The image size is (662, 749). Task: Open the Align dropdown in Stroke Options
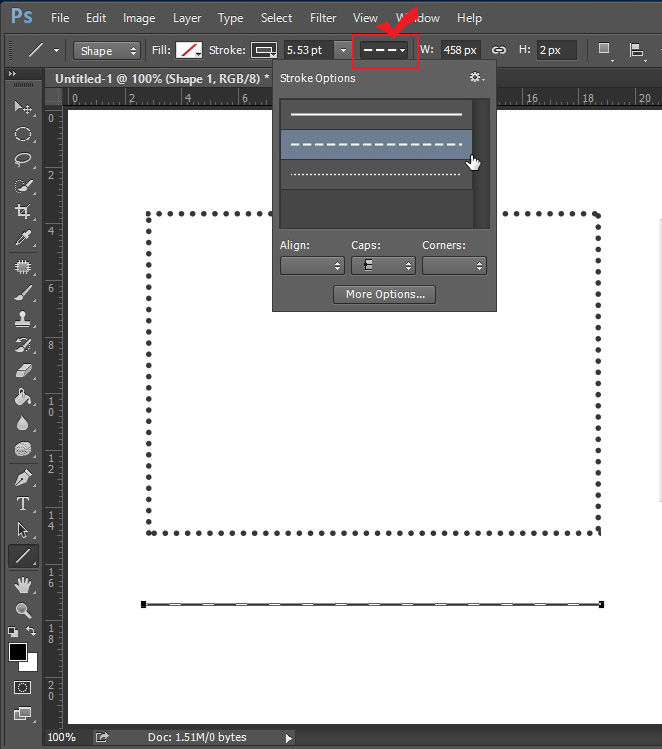[x=312, y=266]
